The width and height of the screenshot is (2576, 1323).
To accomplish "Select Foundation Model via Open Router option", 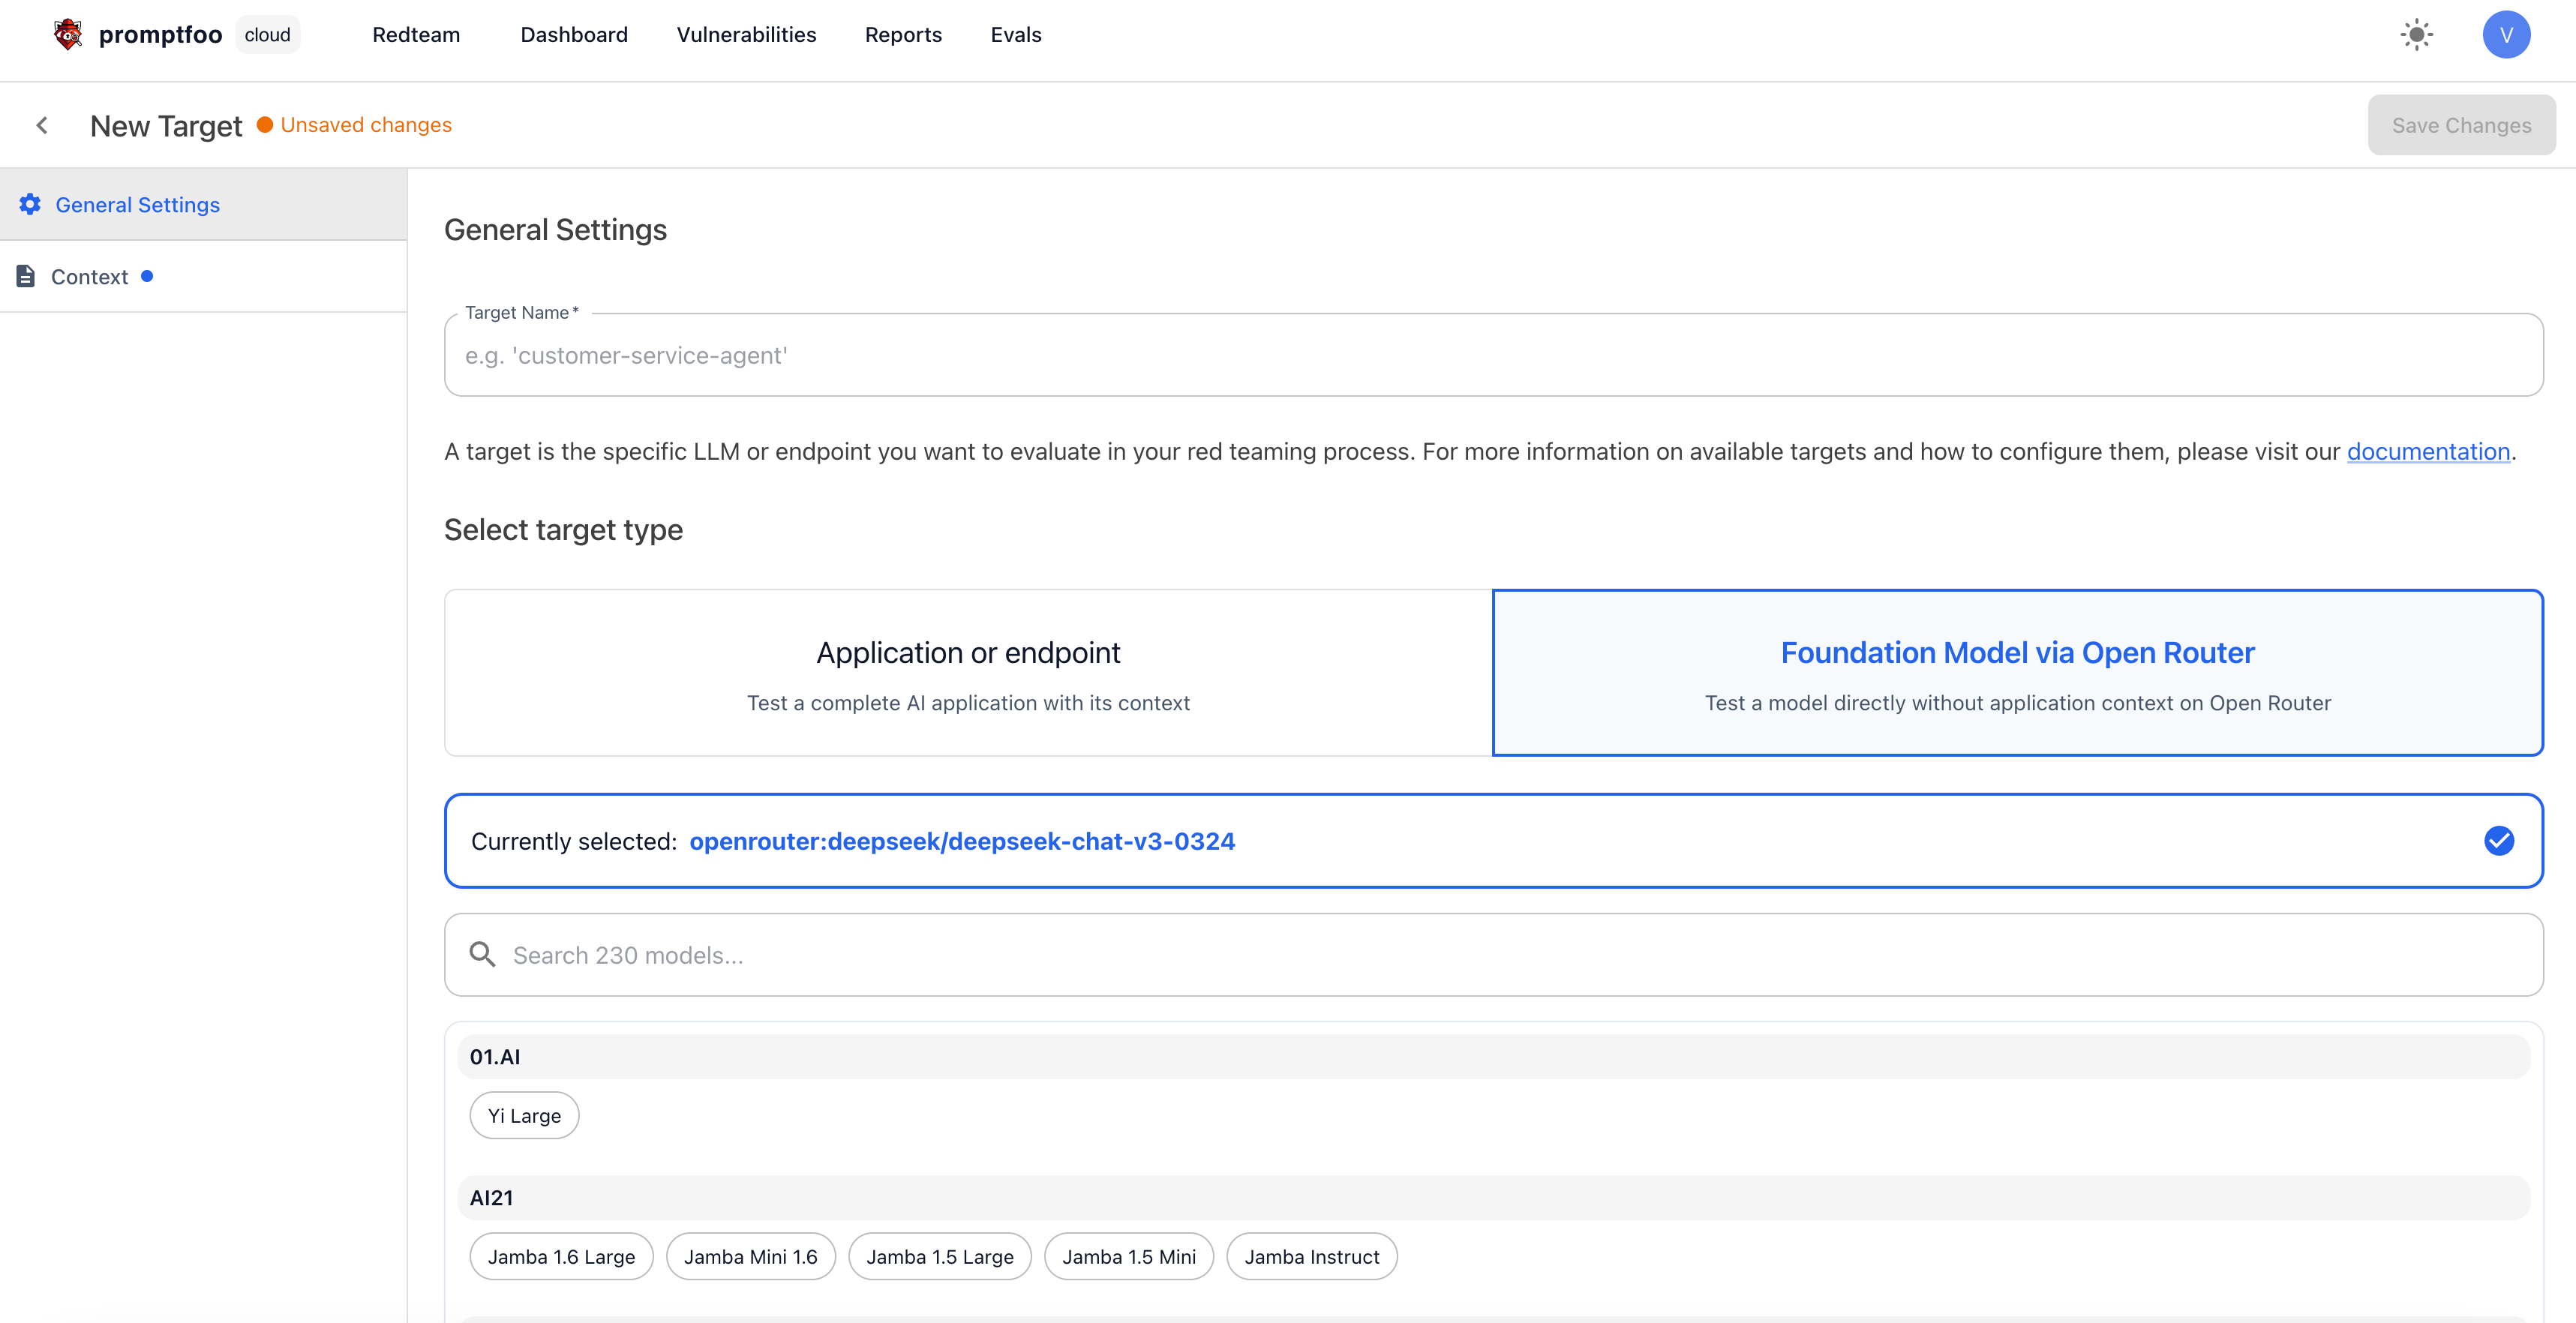I will pos(2017,672).
